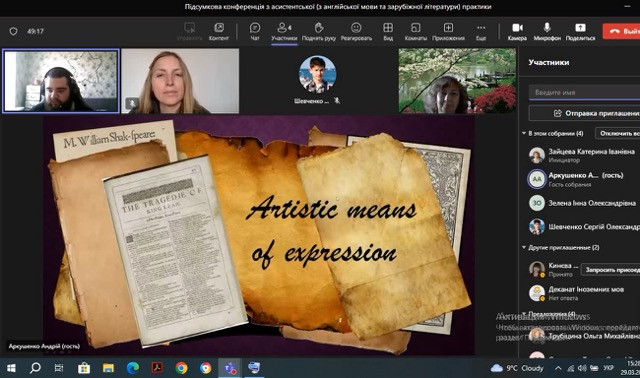Viewport: 640px width, 378px height.
Task: Click the bearded man's video tile
Action: 61,81
